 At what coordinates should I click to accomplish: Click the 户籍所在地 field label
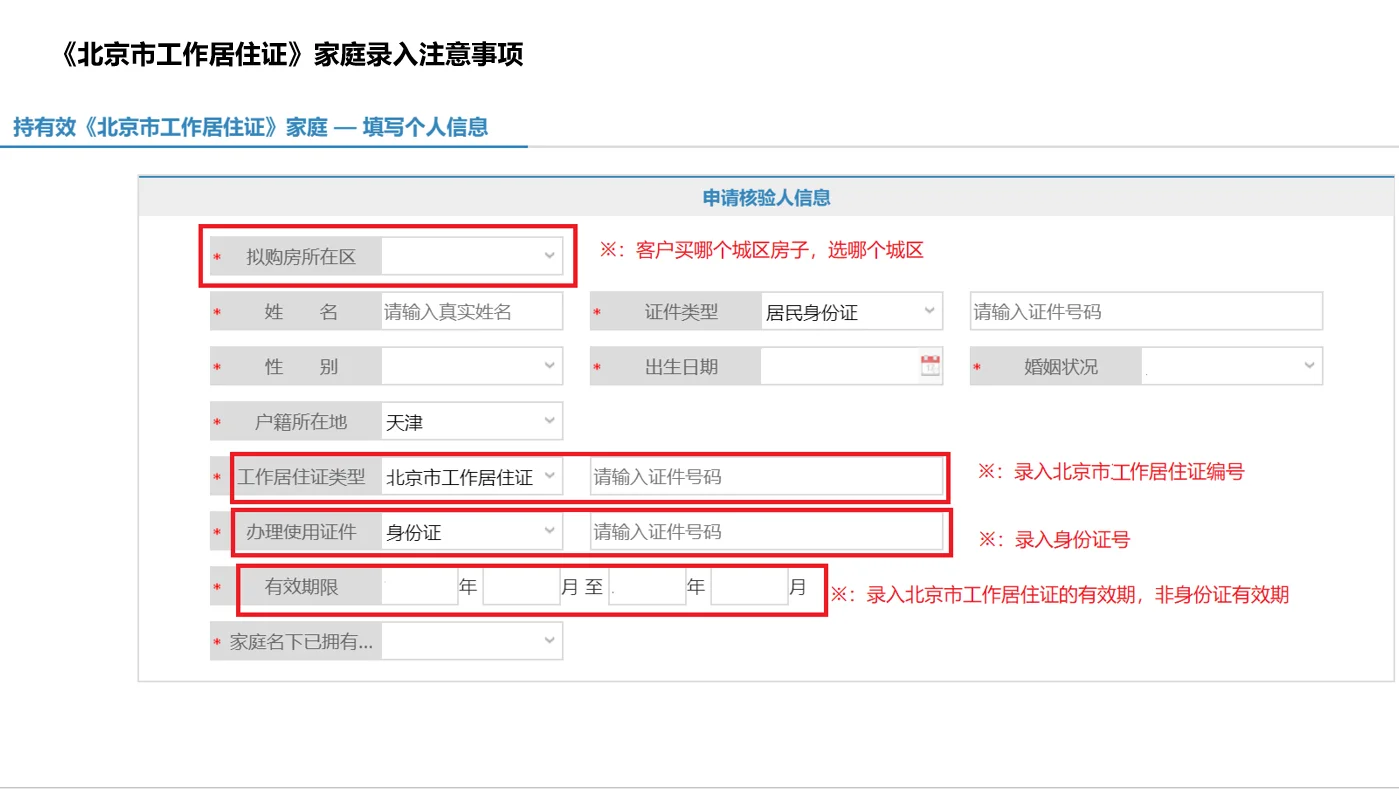pyautogui.click(x=301, y=422)
